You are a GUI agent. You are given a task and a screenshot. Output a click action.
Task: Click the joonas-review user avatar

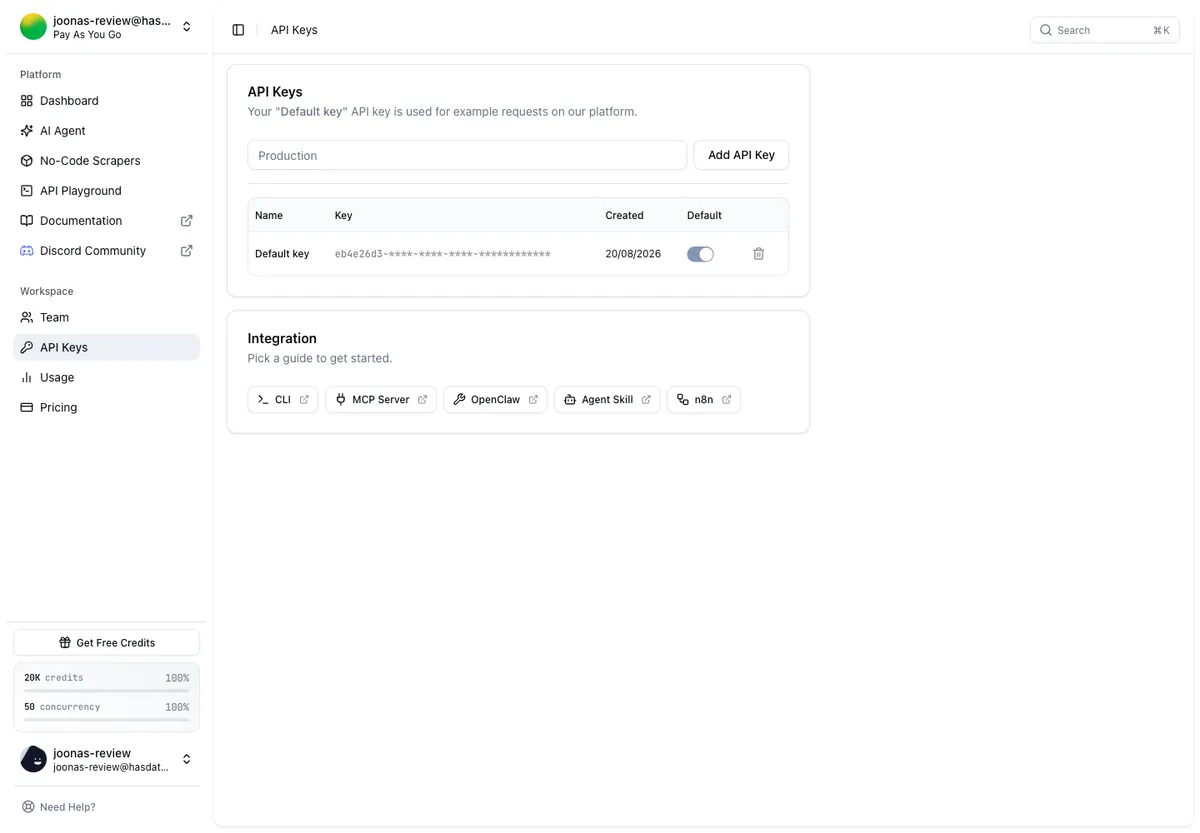[34, 760]
